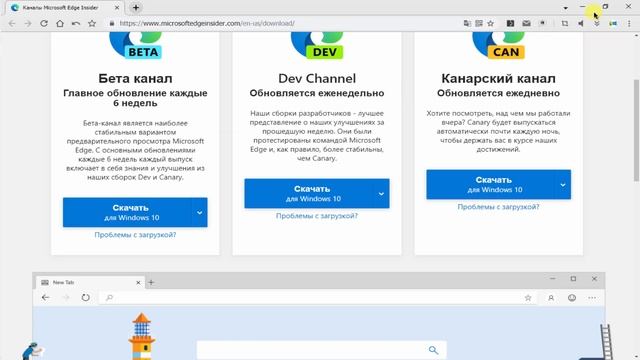Bookmark page with star icon in address bar
Image resolution: width=640 pixels, height=360 pixels.
click(x=491, y=24)
